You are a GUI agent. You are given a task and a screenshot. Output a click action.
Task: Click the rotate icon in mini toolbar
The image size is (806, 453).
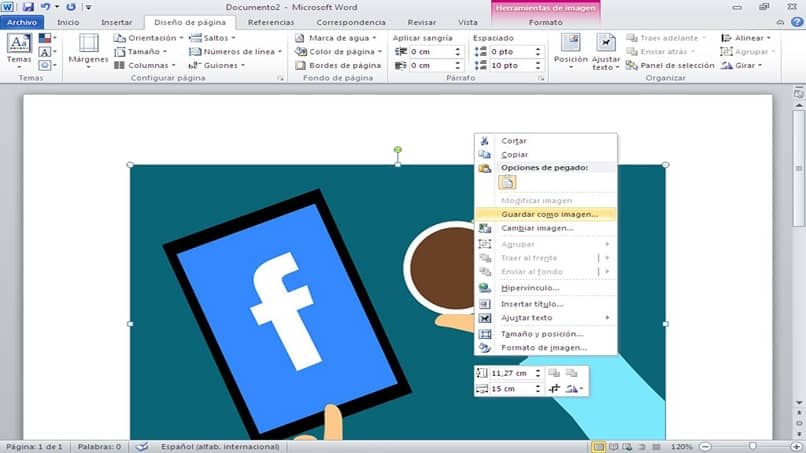pyautogui.click(x=574, y=389)
